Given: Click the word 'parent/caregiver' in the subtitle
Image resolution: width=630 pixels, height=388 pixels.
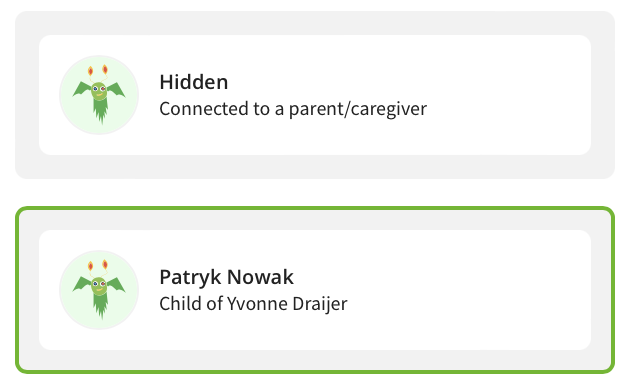Looking at the screenshot, I should (358, 109).
